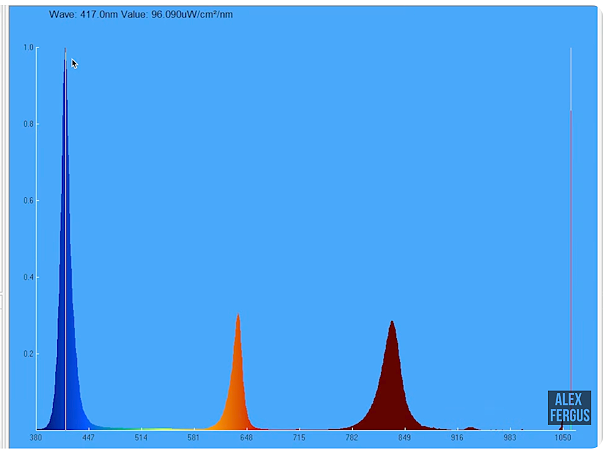The width and height of the screenshot is (603, 450).
Task: Click the 0.2 y-axis tick label
Action: [28, 354]
